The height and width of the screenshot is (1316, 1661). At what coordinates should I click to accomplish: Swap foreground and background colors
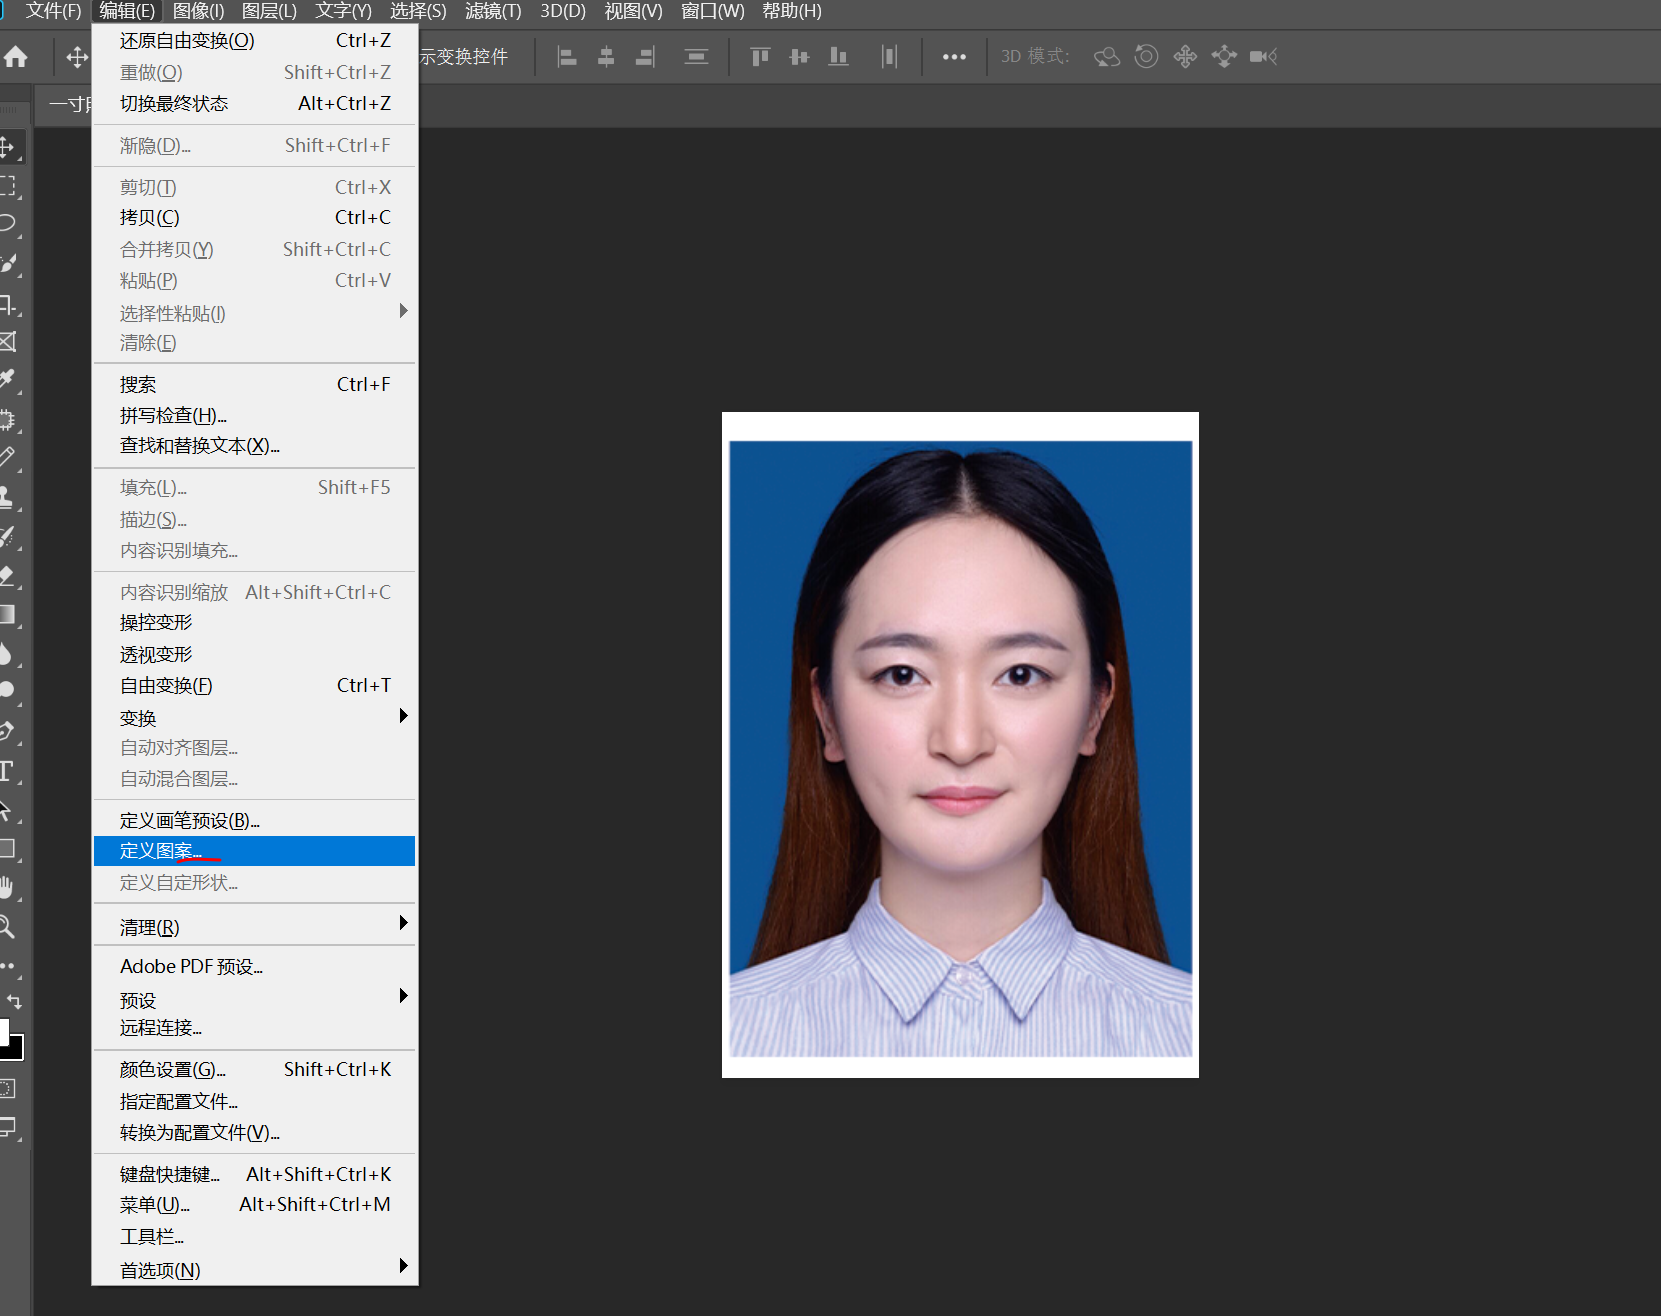pos(14,1001)
